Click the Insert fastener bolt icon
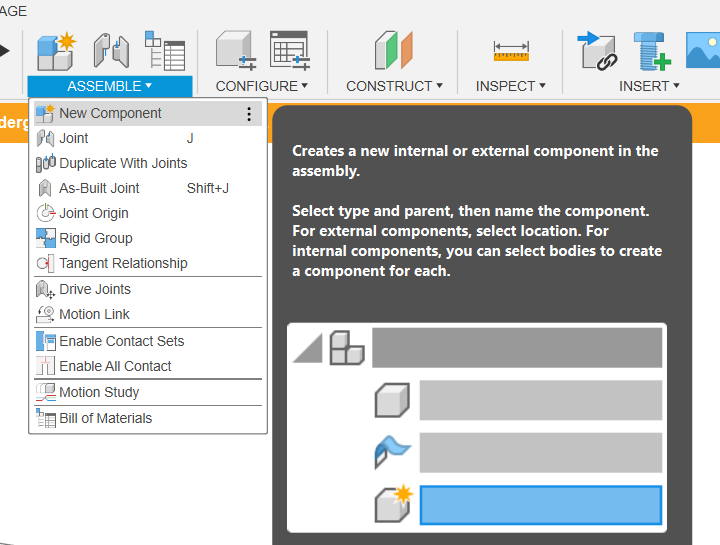The height and width of the screenshot is (545, 720). [652, 51]
